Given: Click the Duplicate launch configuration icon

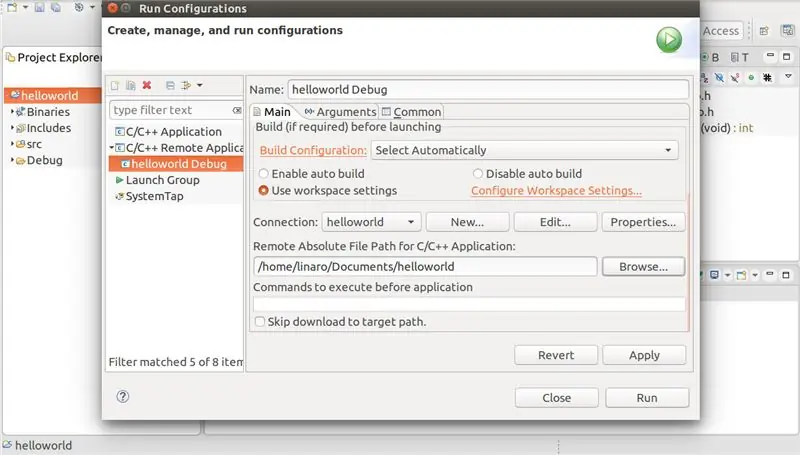Looking at the screenshot, I should pos(131,85).
